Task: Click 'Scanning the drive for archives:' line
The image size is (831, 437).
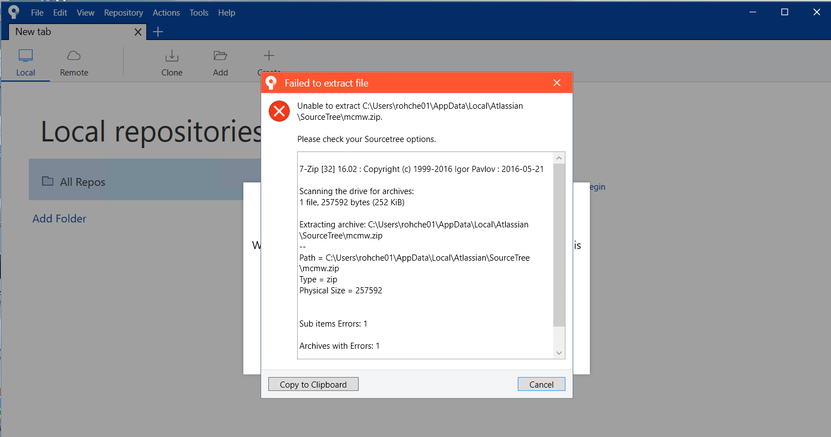Action: tap(356, 191)
